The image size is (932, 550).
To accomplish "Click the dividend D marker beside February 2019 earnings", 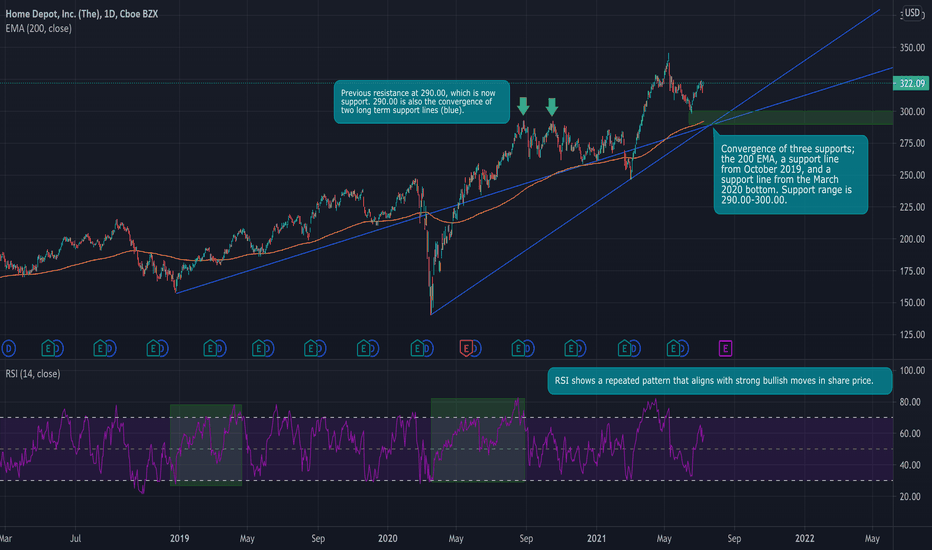I will point(219,348).
